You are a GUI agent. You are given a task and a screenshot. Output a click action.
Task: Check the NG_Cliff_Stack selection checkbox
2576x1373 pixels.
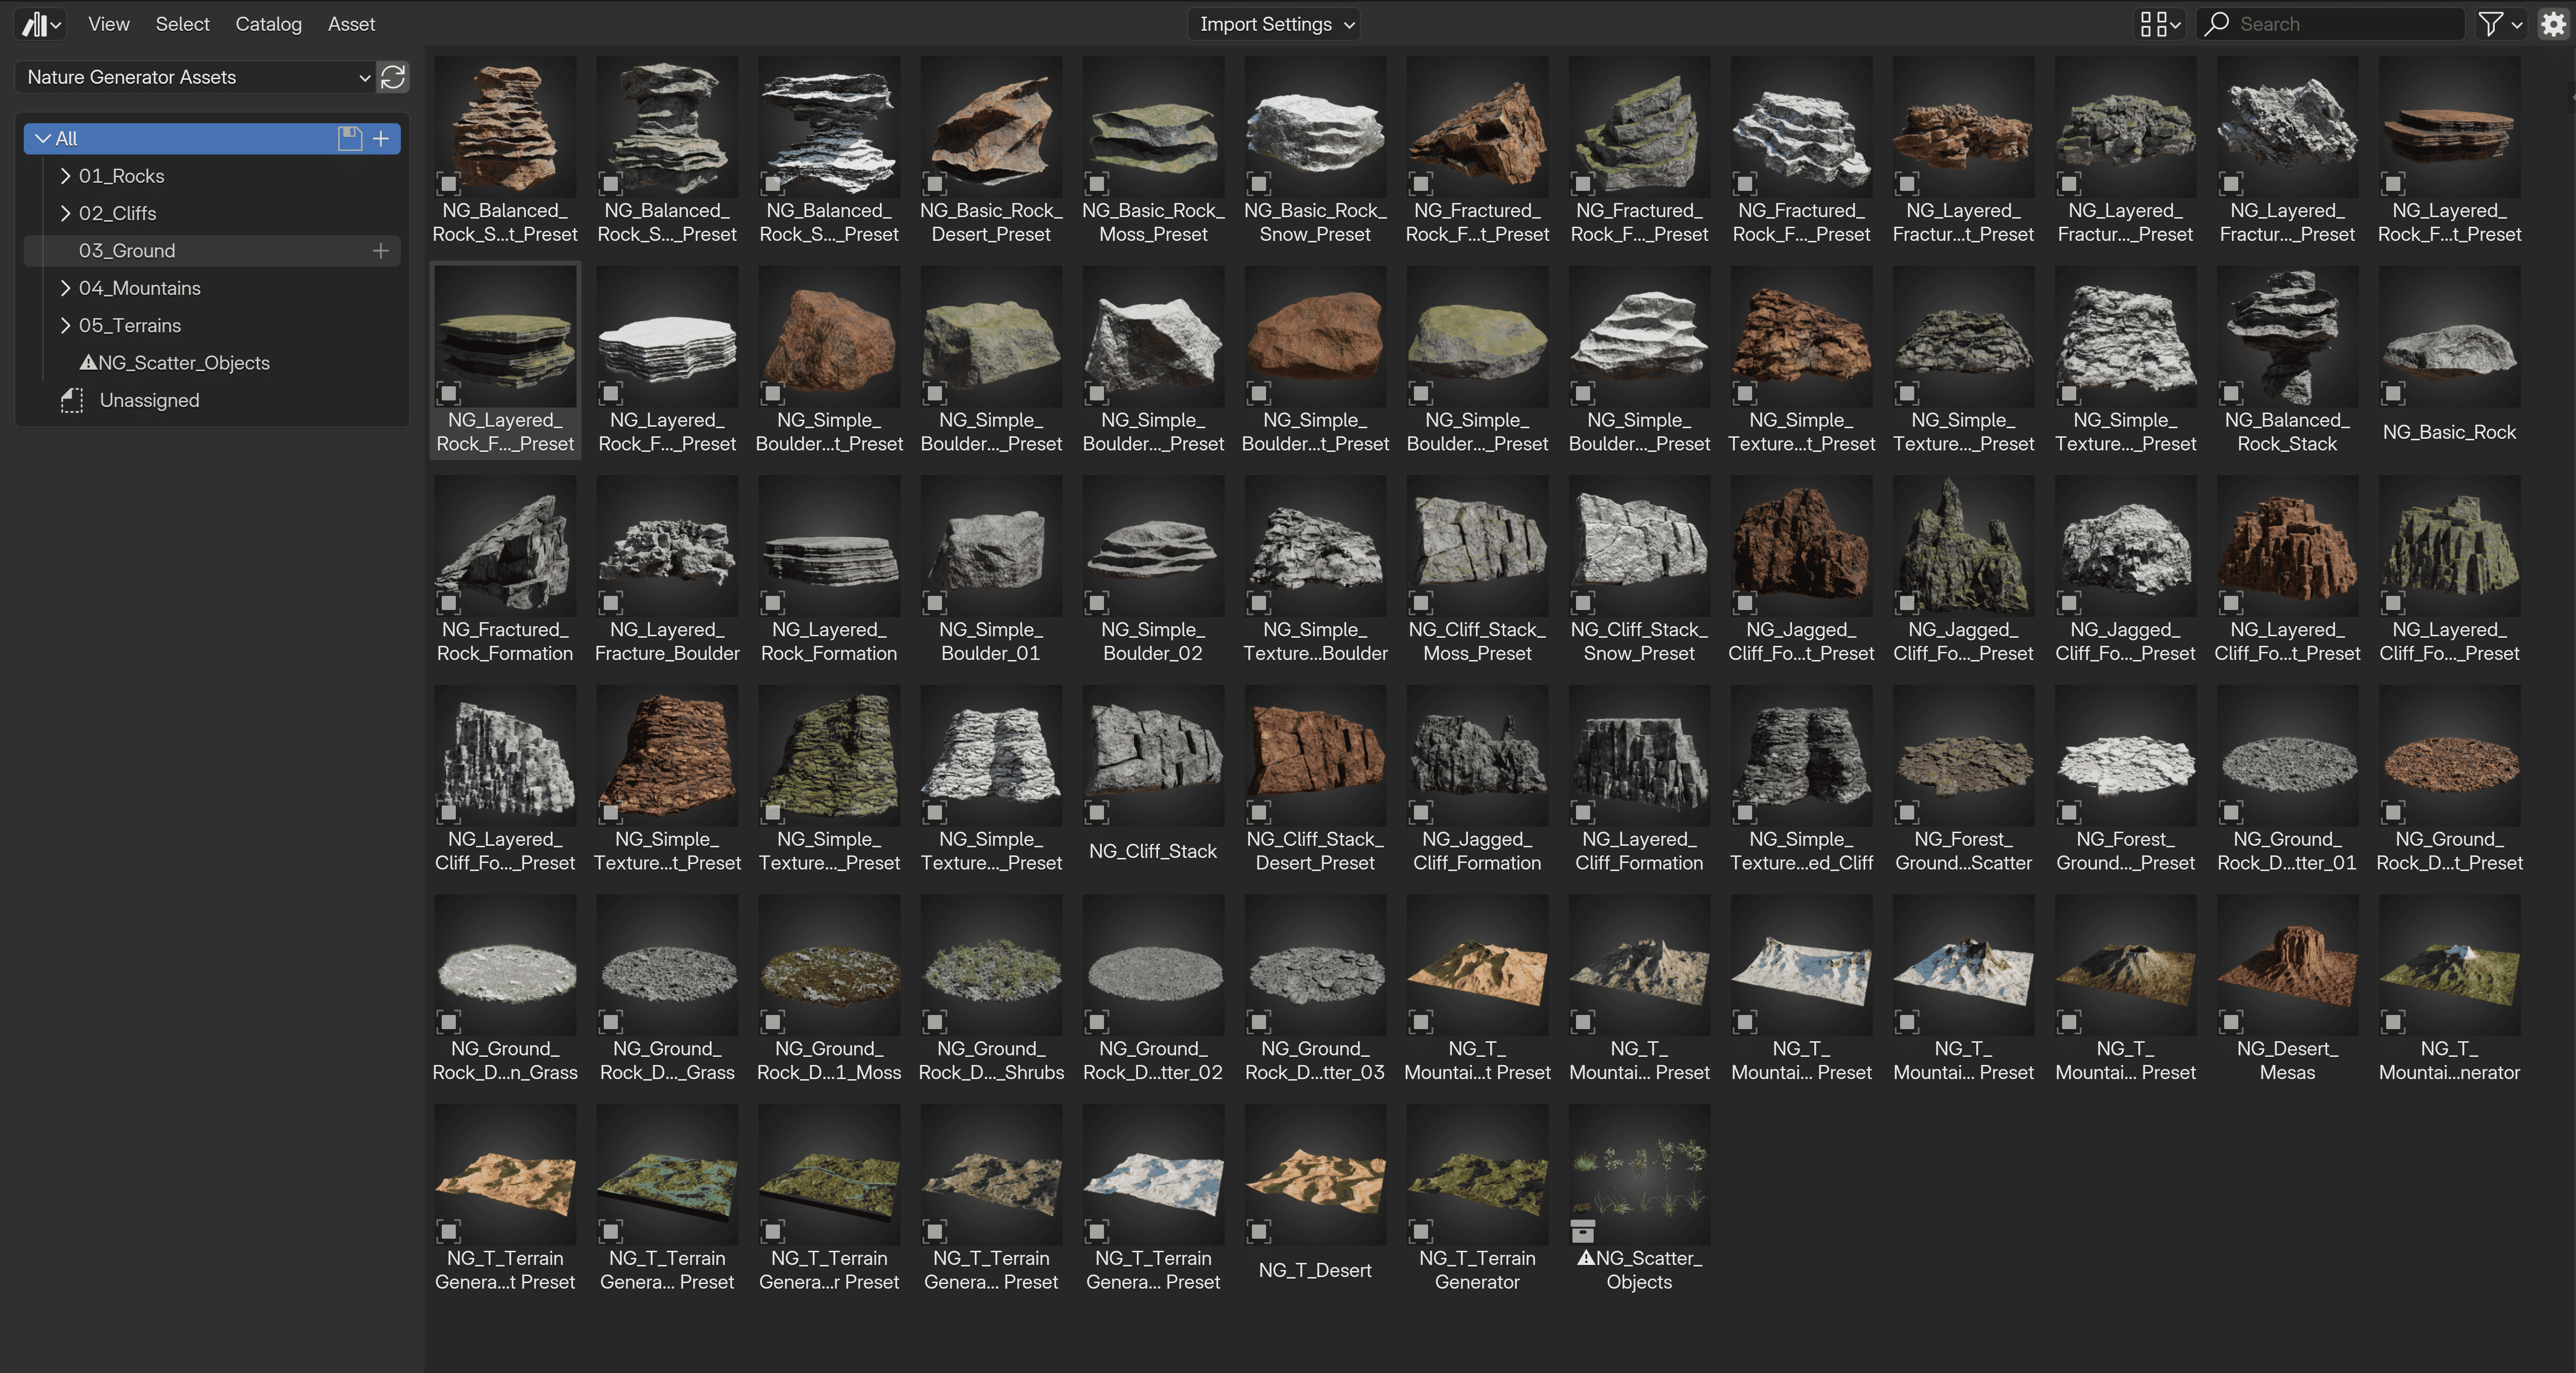pyautogui.click(x=1096, y=813)
